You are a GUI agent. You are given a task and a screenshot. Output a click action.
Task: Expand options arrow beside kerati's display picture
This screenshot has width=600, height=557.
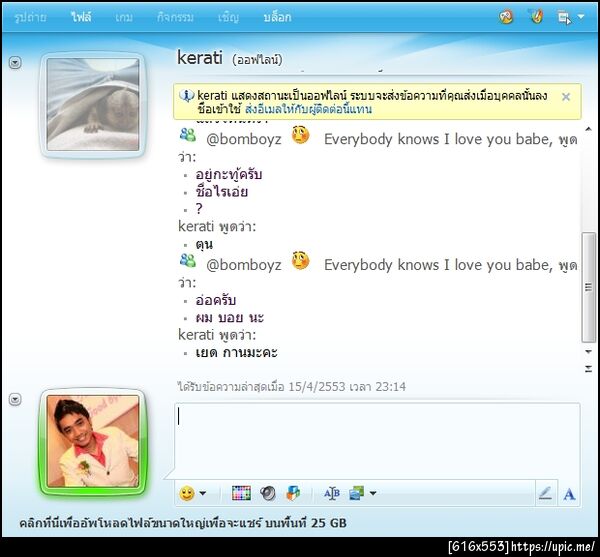(15, 62)
